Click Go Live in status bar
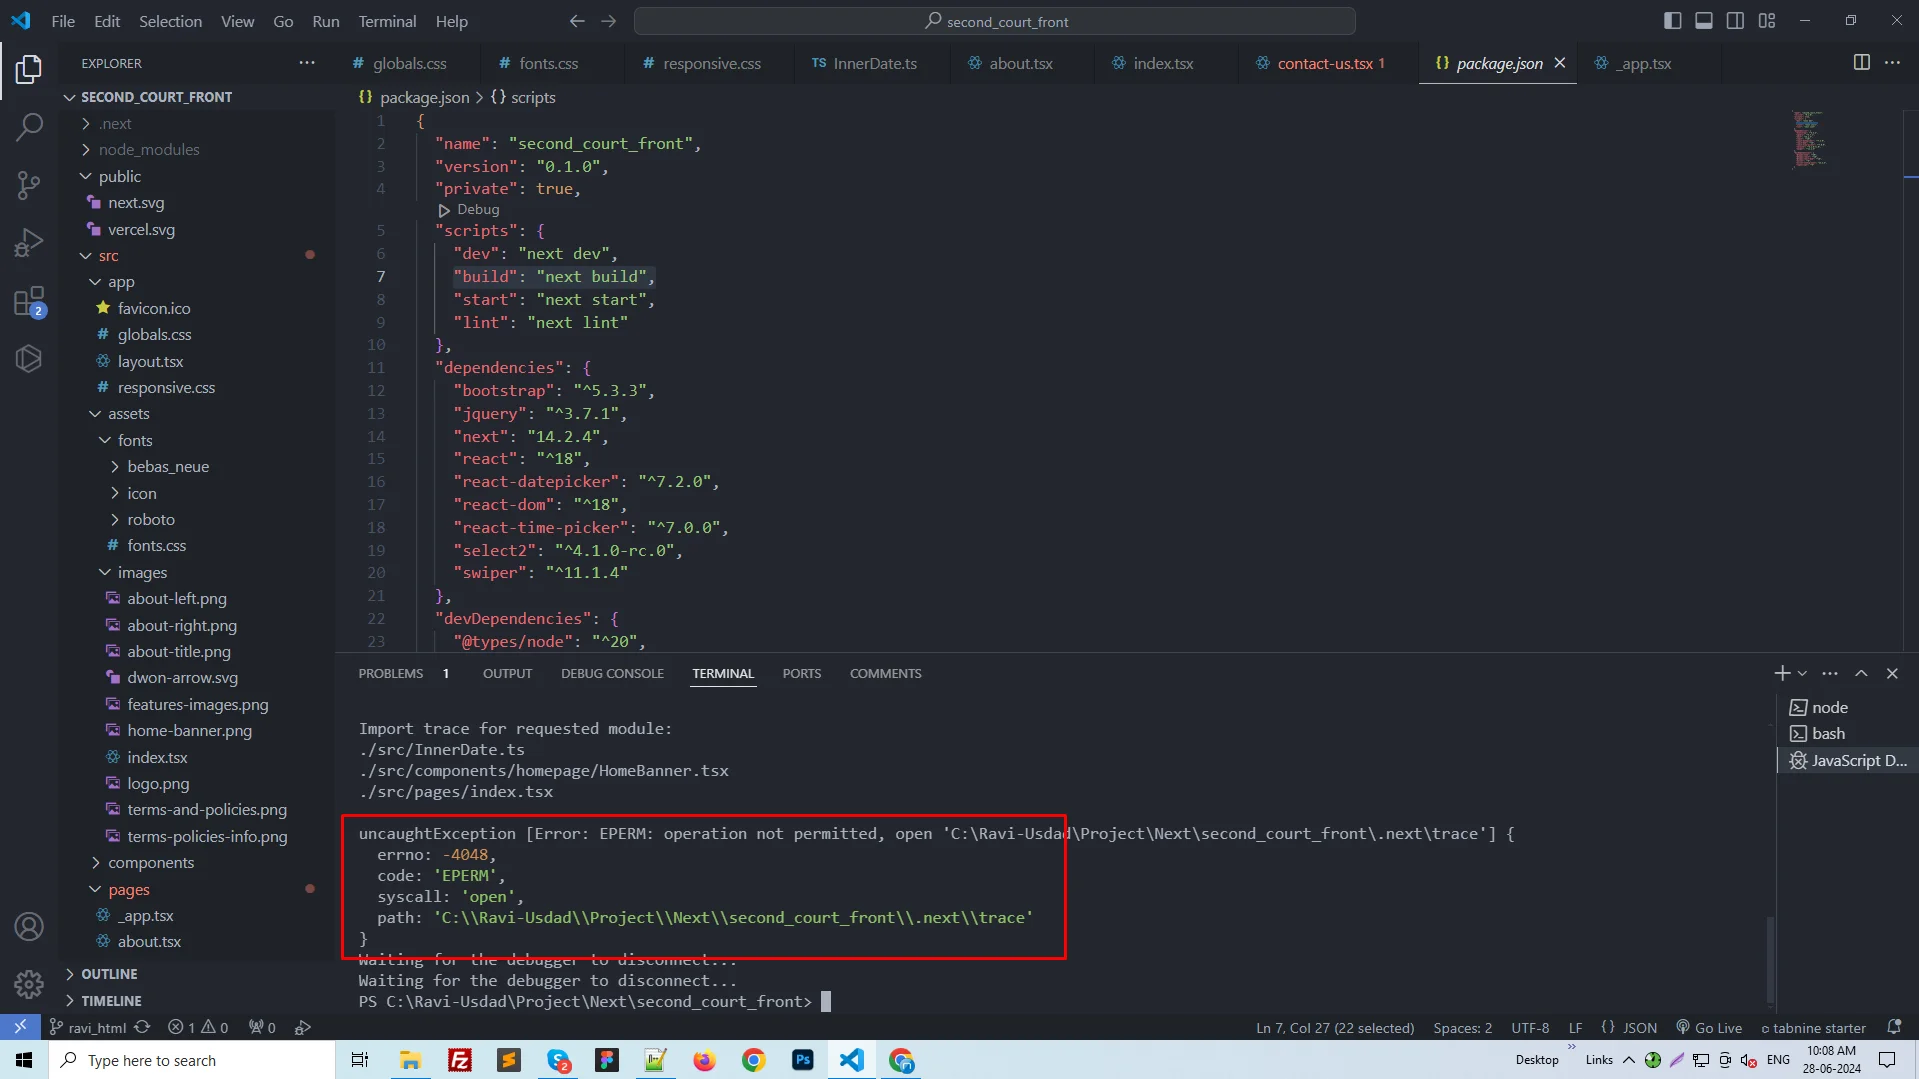This screenshot has height=1079, width=1919. [1709, 1028]
